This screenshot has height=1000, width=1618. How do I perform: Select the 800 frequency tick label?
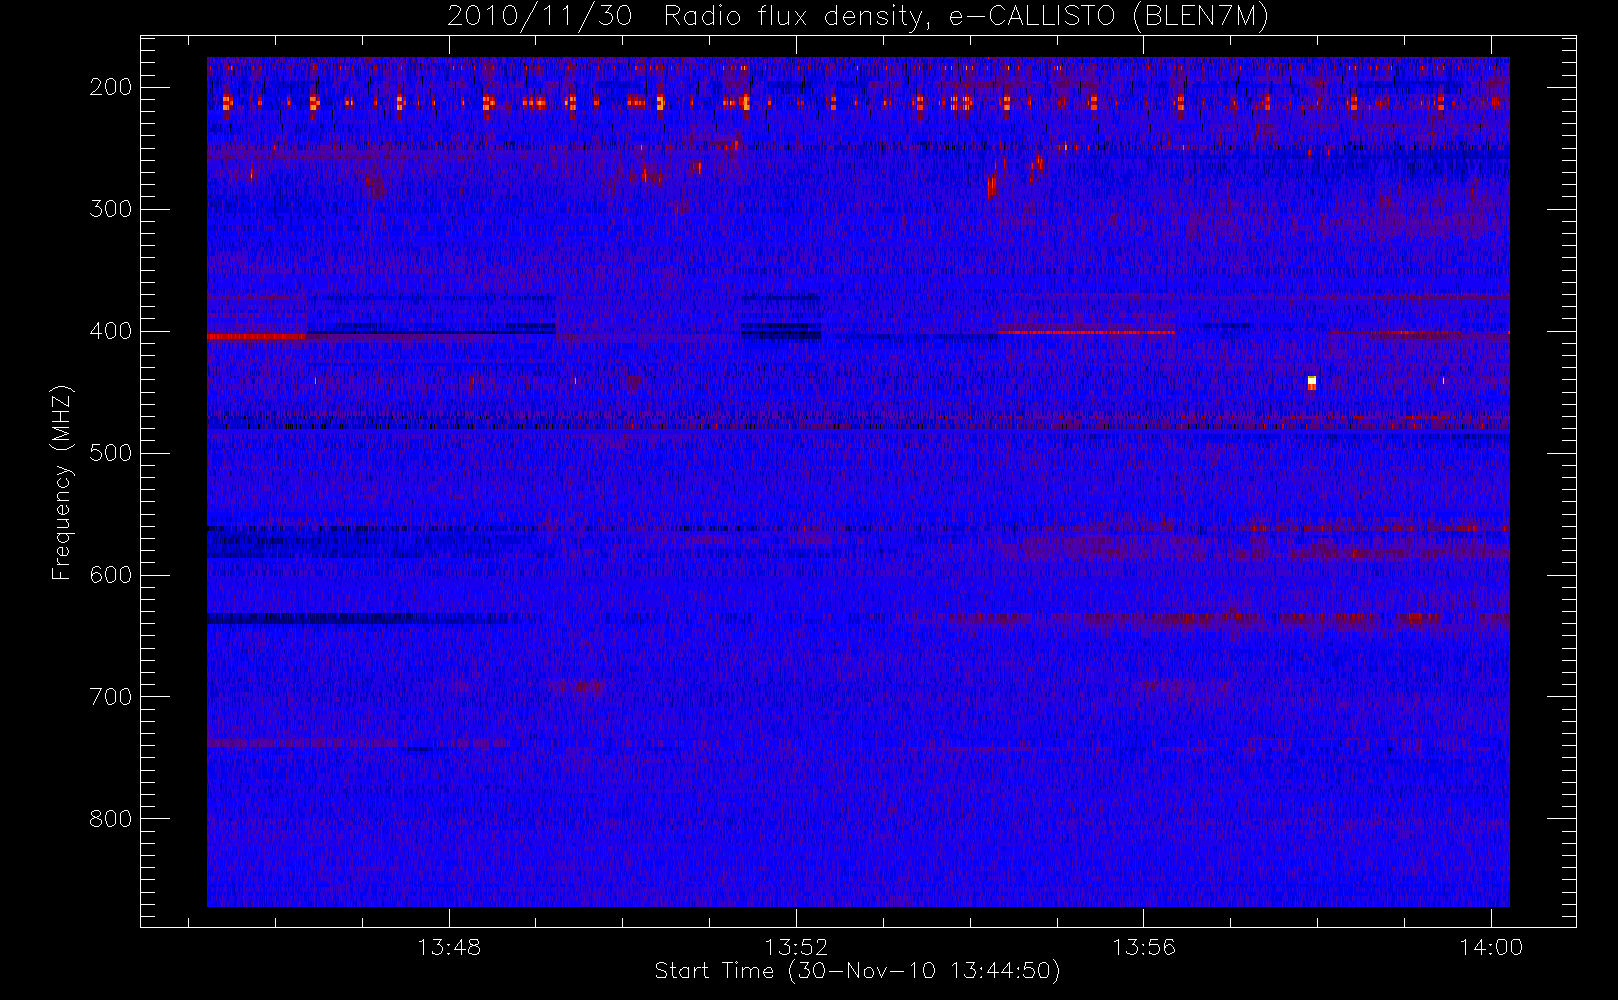(111, 819)
